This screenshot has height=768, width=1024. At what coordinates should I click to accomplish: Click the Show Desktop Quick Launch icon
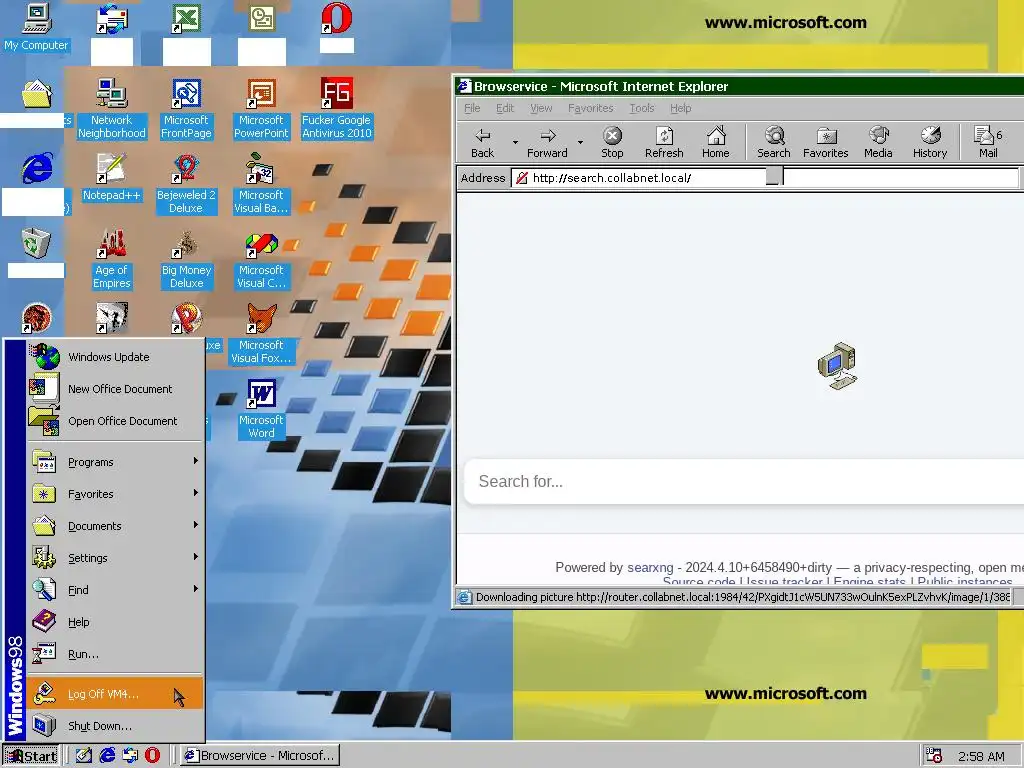tap(84, 756)
